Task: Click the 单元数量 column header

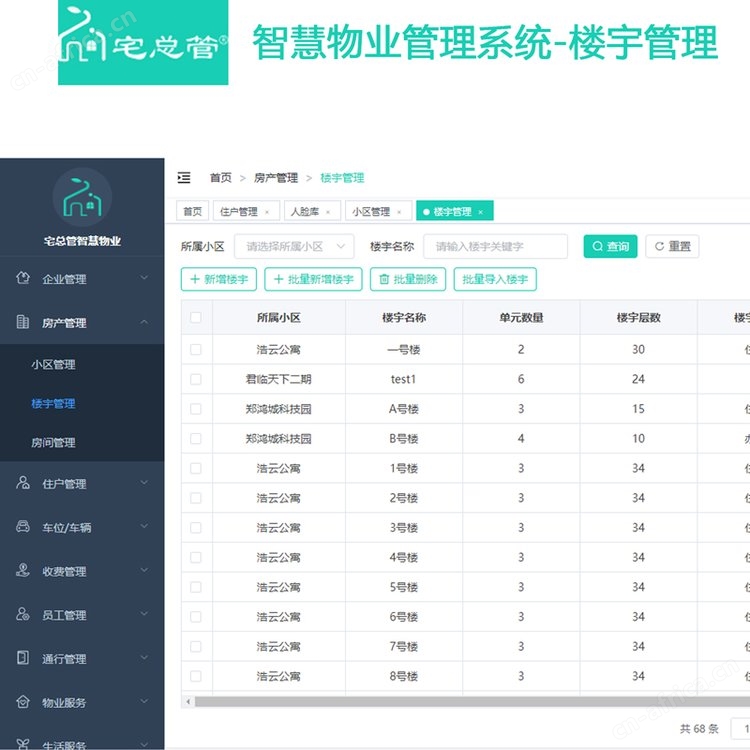Action: [x=521, y=318]
